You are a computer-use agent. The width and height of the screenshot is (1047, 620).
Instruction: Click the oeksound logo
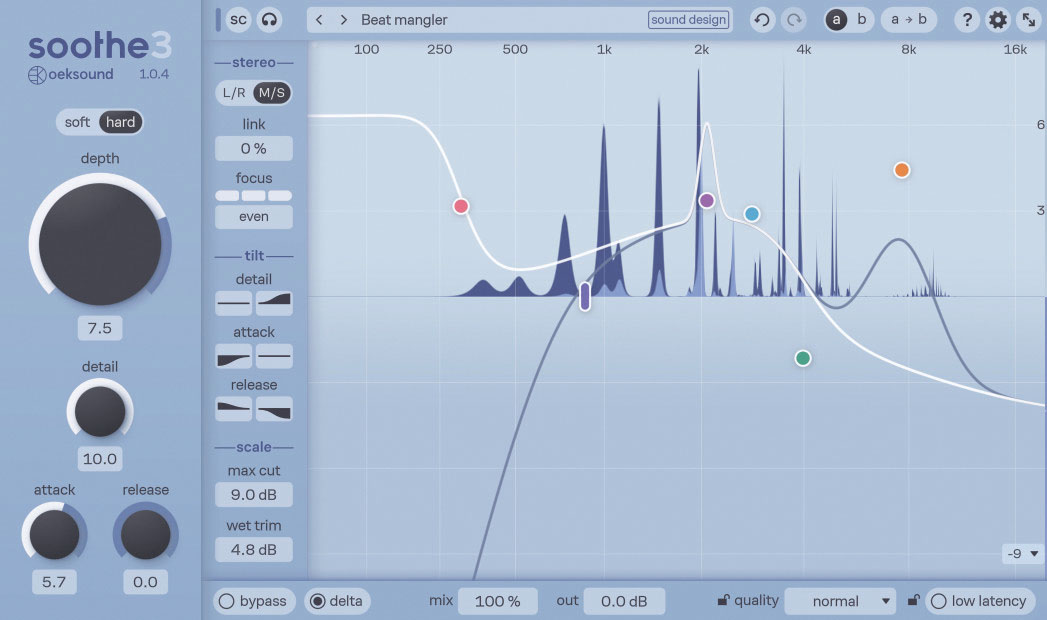[x=71, y=75]
